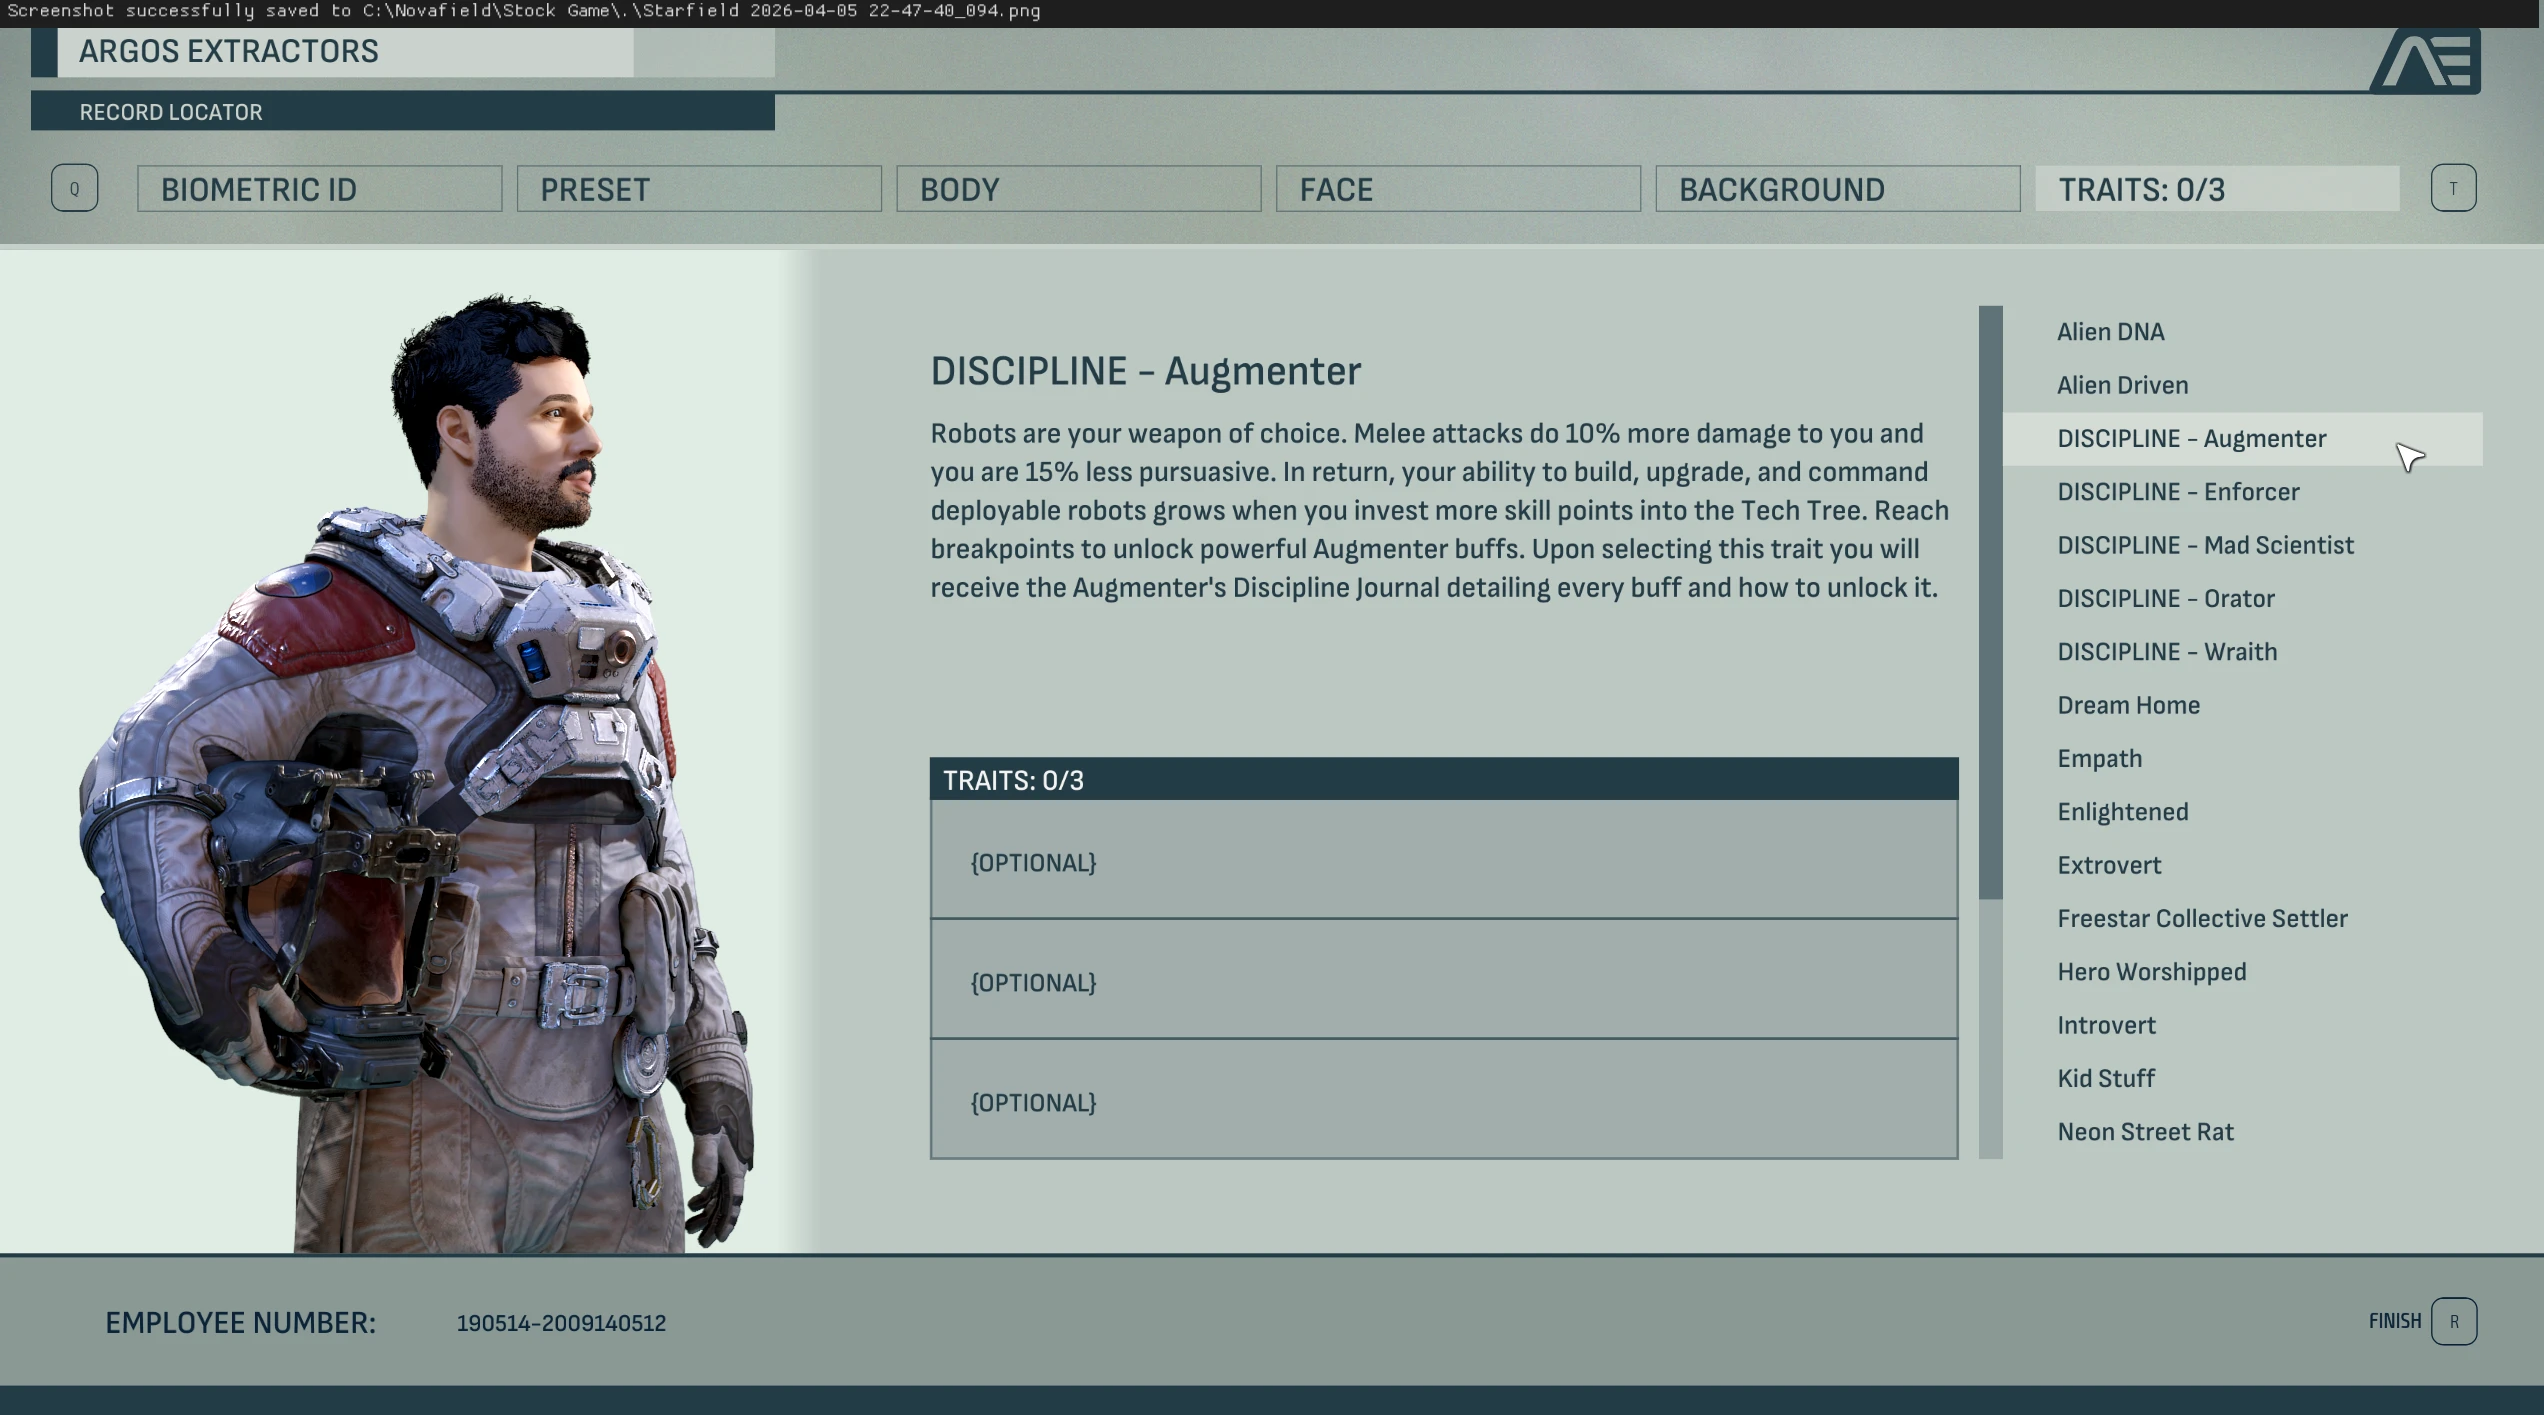Click the TRAITS: 0/3 panel header
2544x1415 pixels.
tap(1444, 779)
